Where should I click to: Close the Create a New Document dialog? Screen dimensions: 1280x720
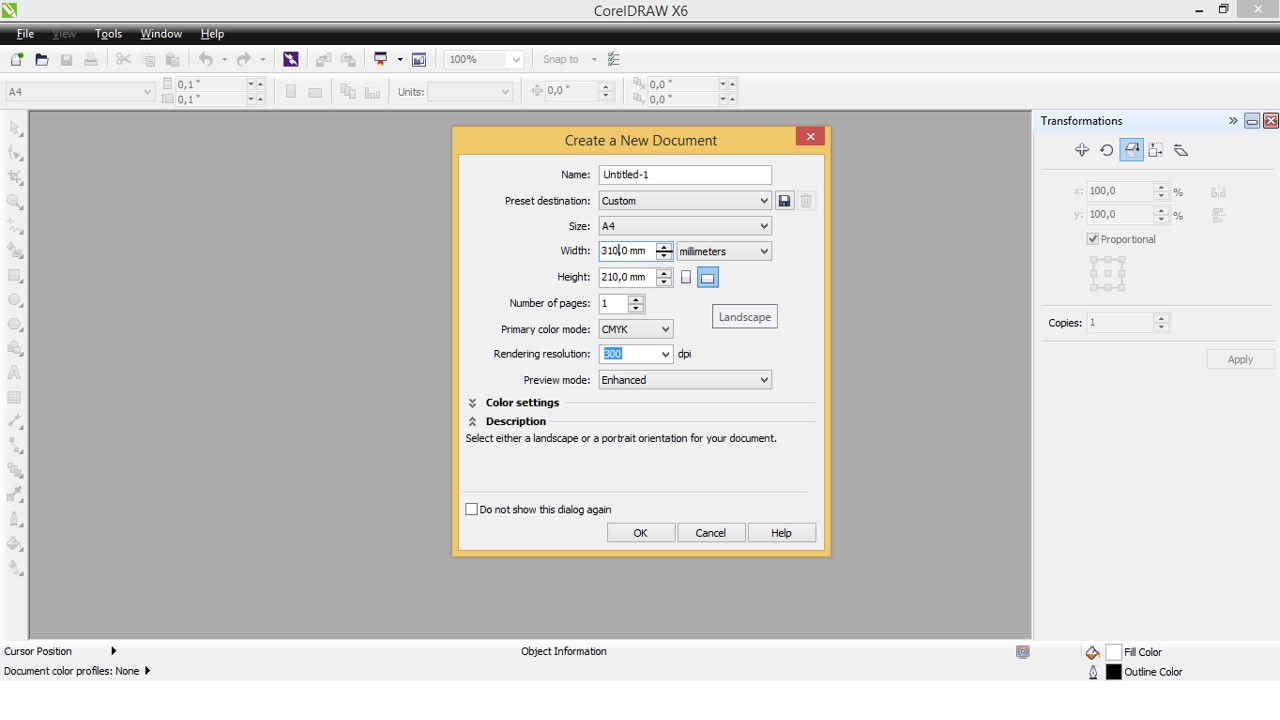(810, 137)
